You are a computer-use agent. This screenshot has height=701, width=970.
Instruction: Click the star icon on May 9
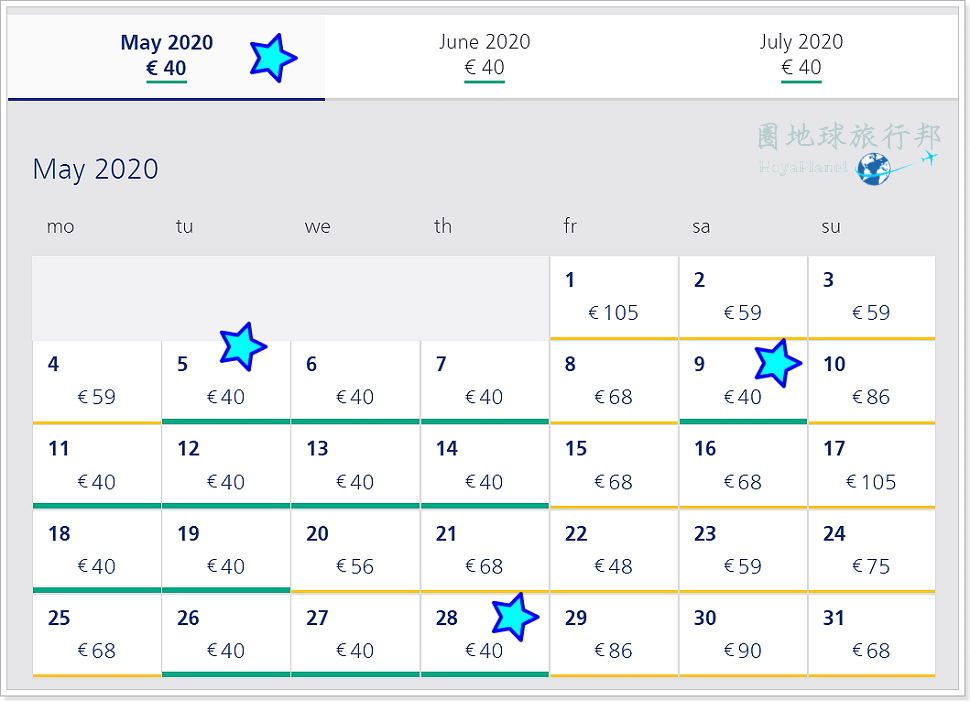point(777,363)
